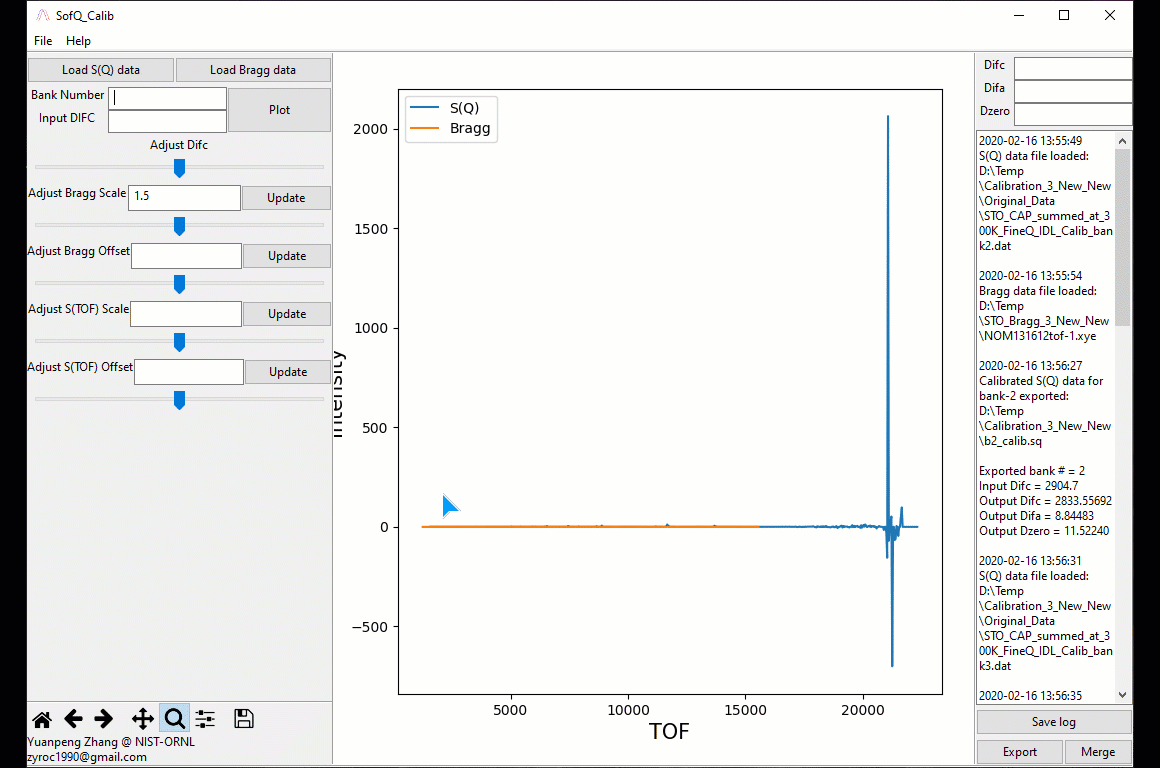The height and width of the screenshot is (768, 1160).
Task: Click the Home reset view icon
Action: coord(42,719)
